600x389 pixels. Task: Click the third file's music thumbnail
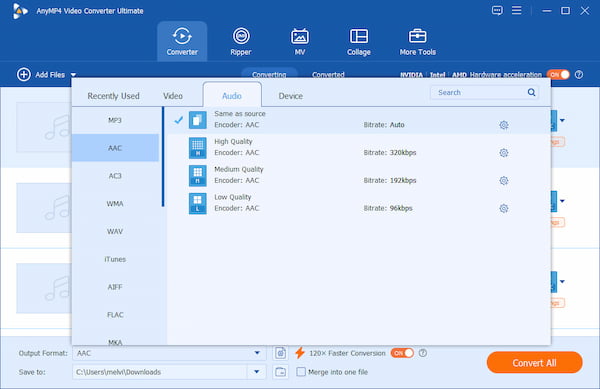tap(43, 288)
